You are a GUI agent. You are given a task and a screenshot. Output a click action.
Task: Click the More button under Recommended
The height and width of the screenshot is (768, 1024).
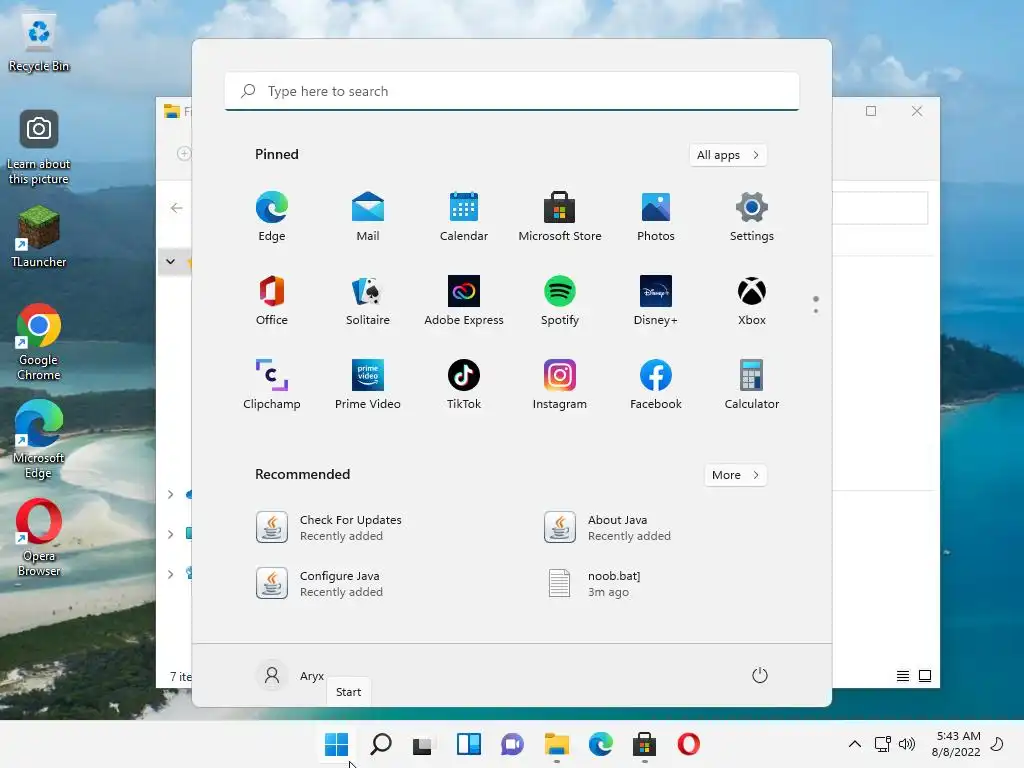click(x=735, y=475)
